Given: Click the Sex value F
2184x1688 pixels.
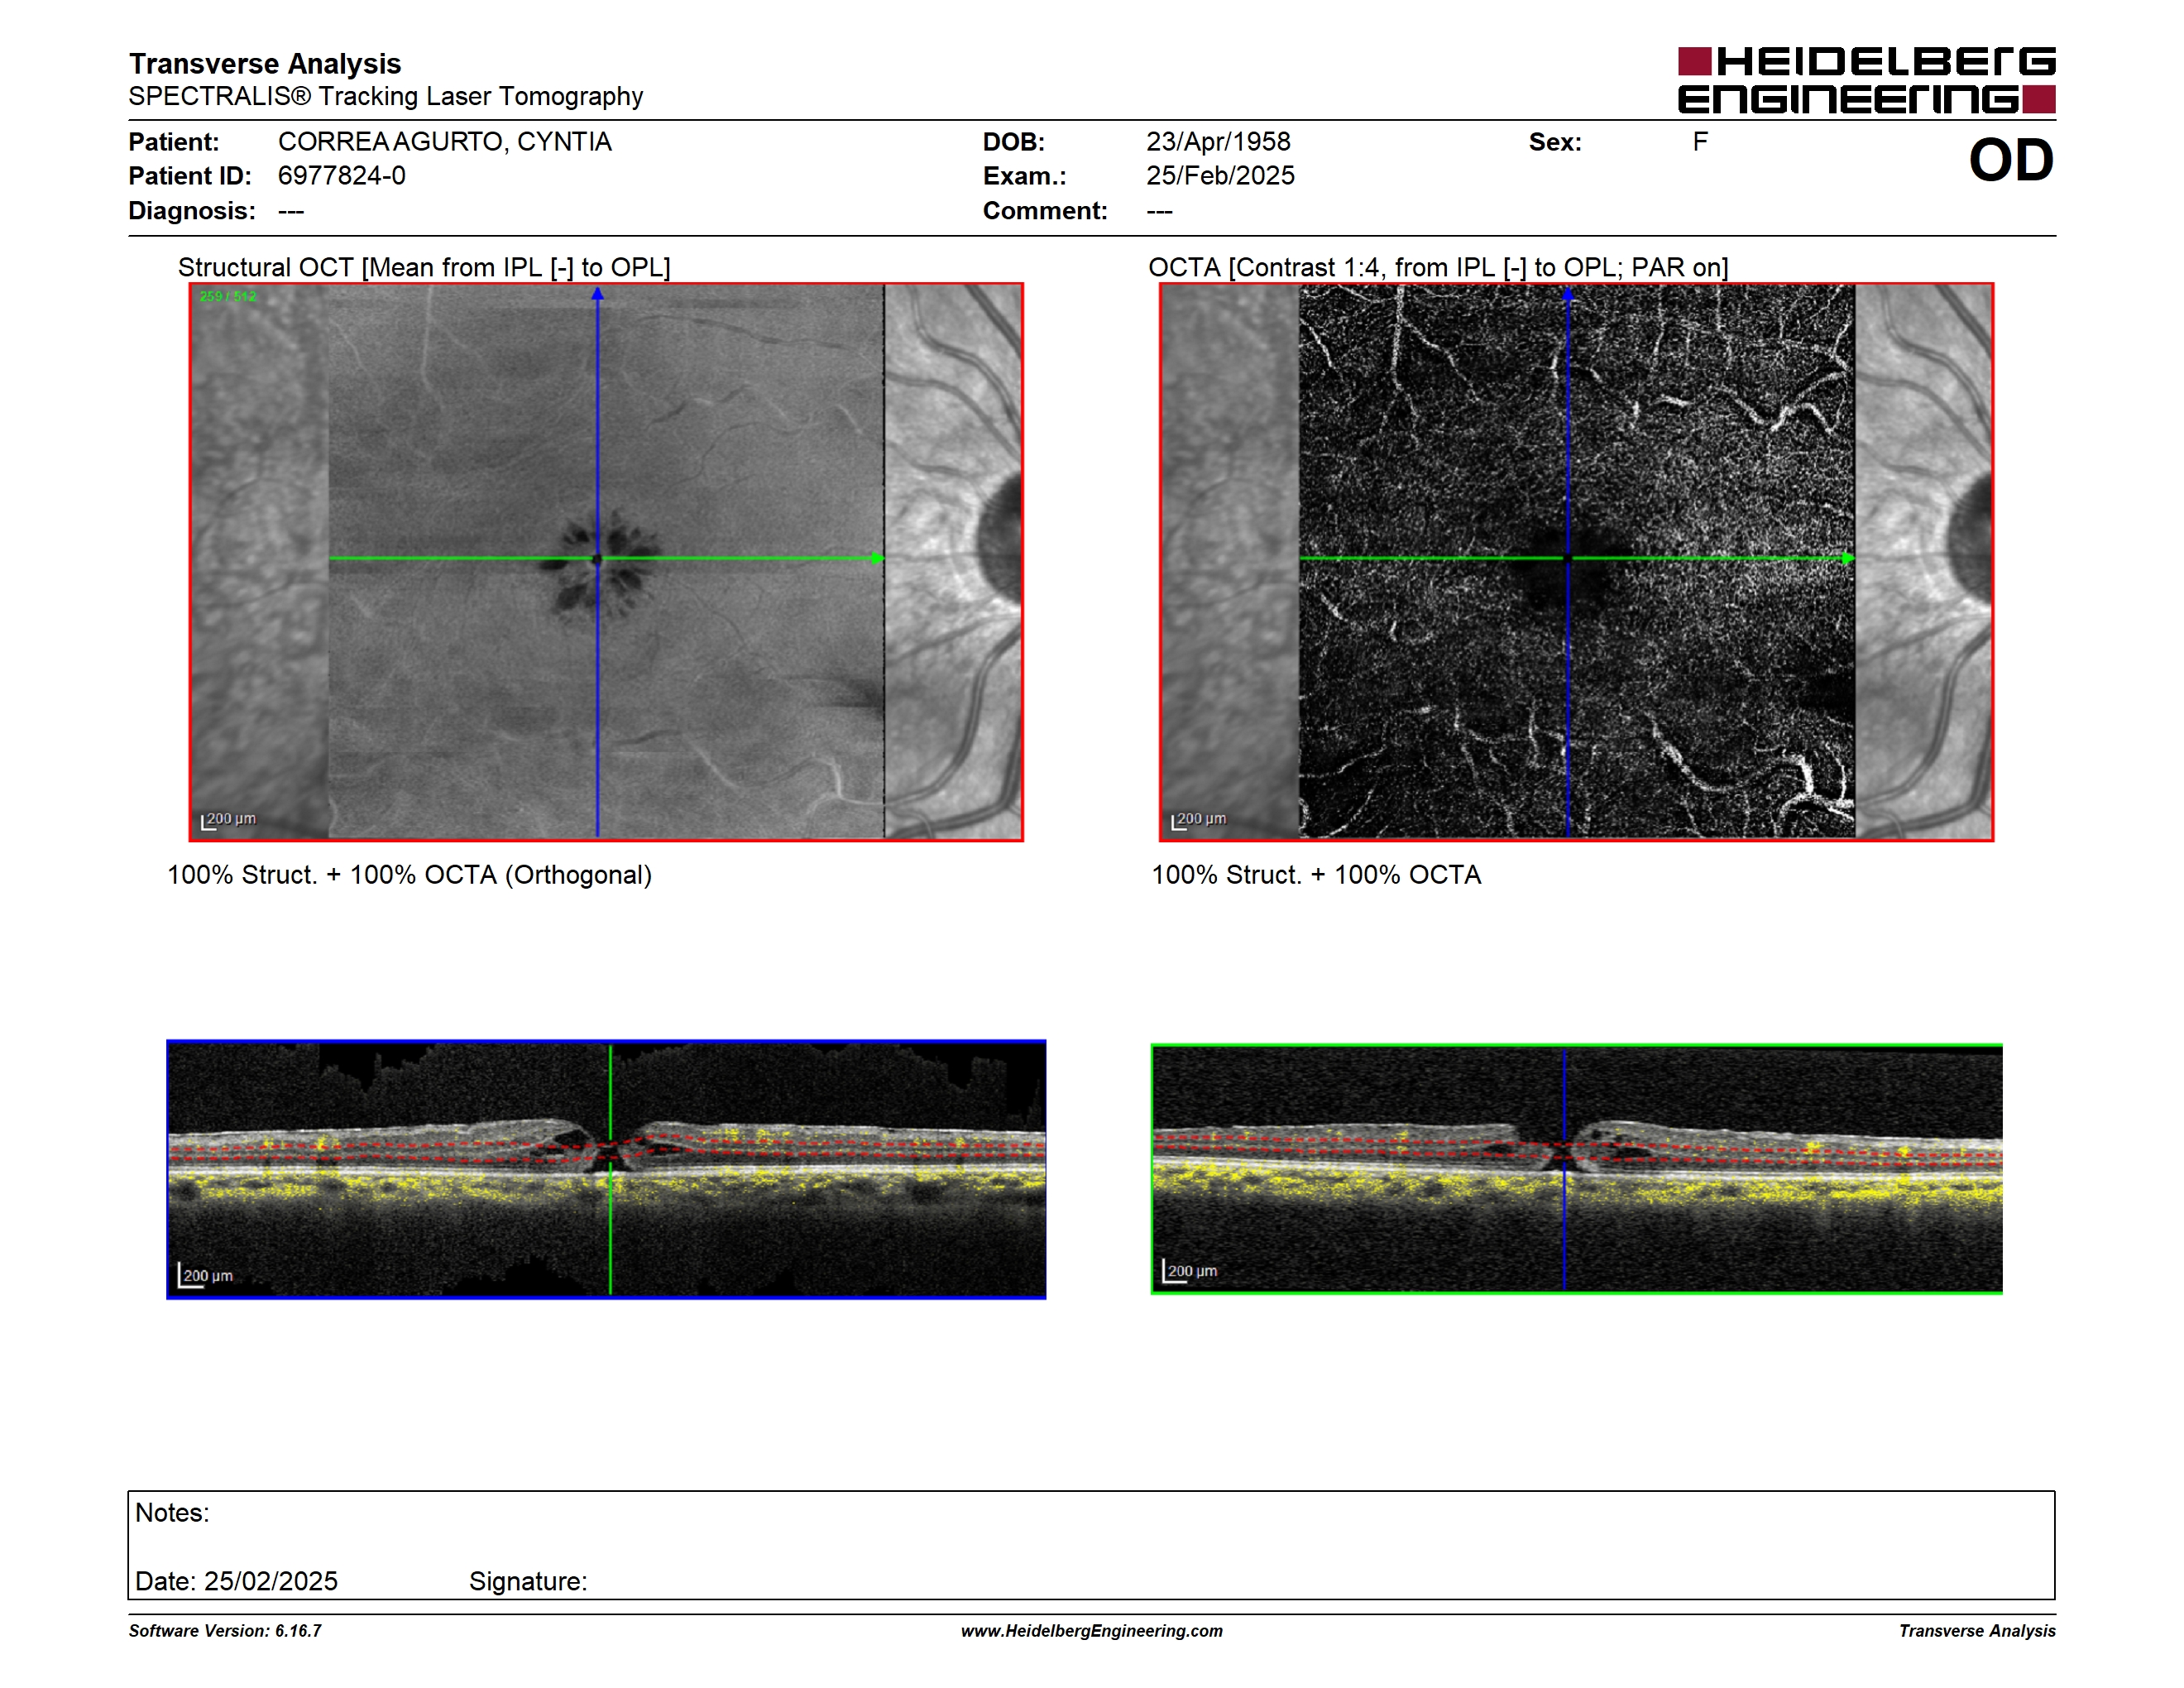Looking at the screenshot, I should tap(1700, 142).
